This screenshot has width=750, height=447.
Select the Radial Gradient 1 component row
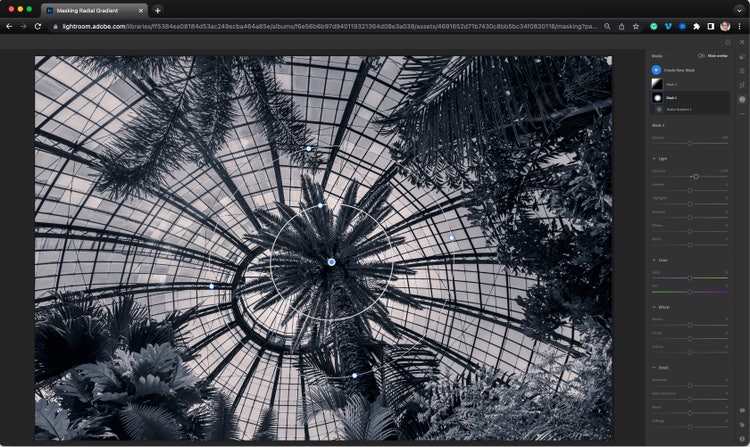click(x=691, y=109)
